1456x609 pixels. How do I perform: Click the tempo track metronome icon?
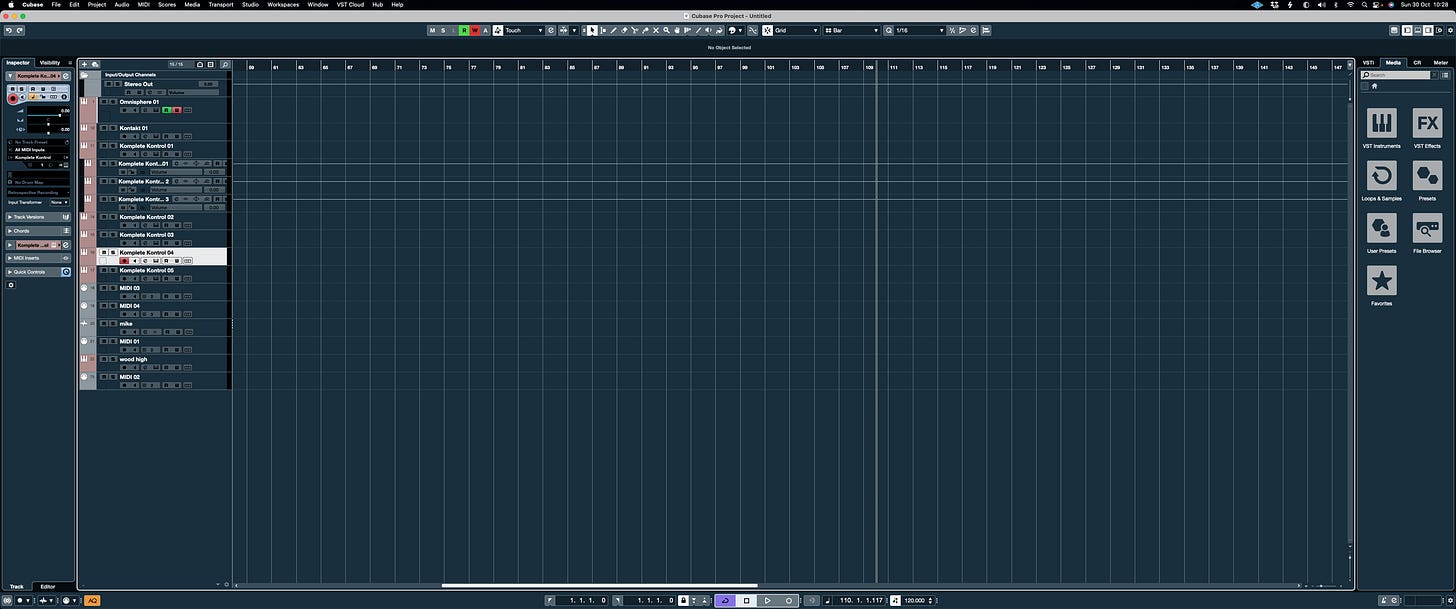[895, 600]
